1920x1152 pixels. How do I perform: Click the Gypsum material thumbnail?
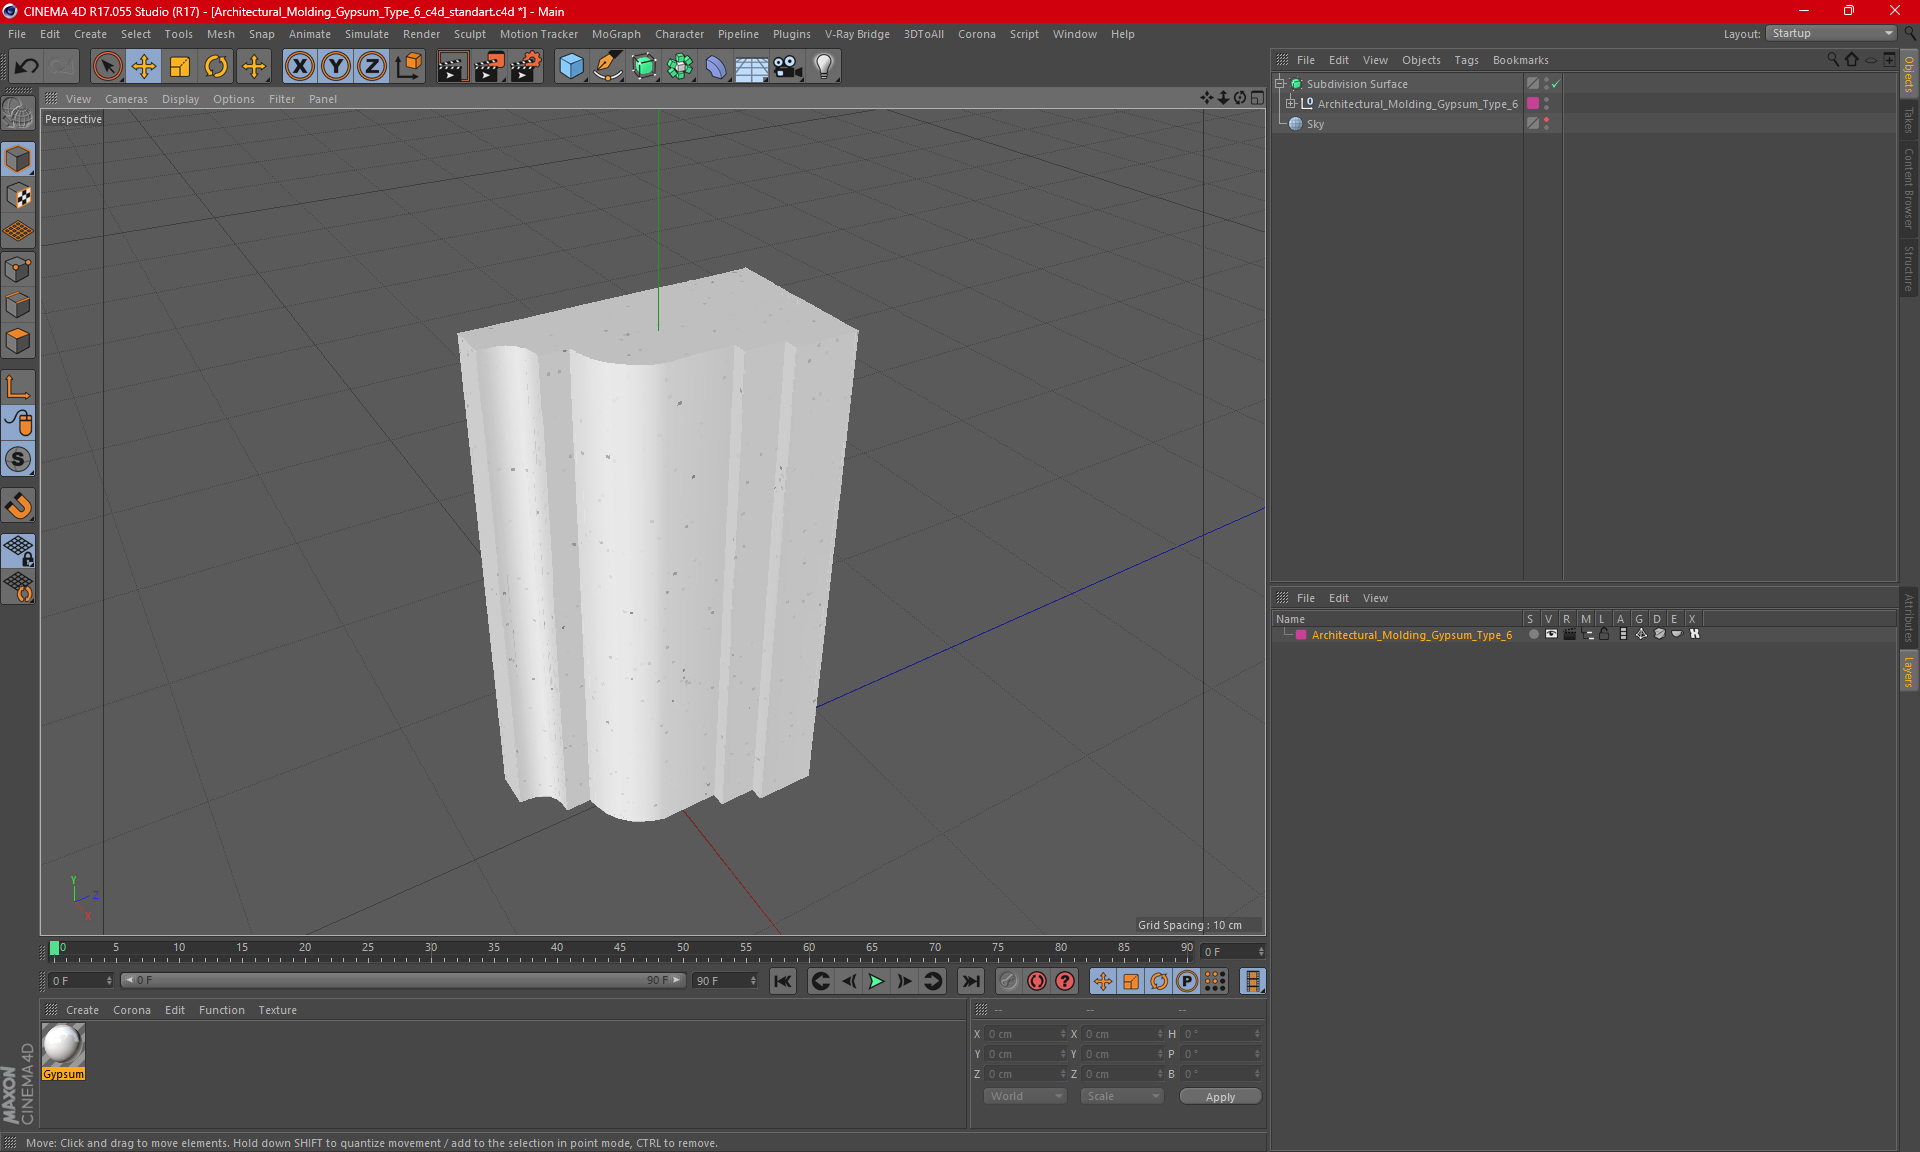pyautogui.click(x=63, y=1046)
